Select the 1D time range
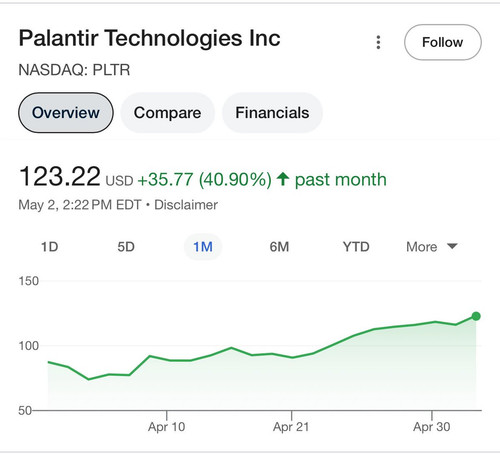Screen dimensions: 500x460 coord(49,247)
